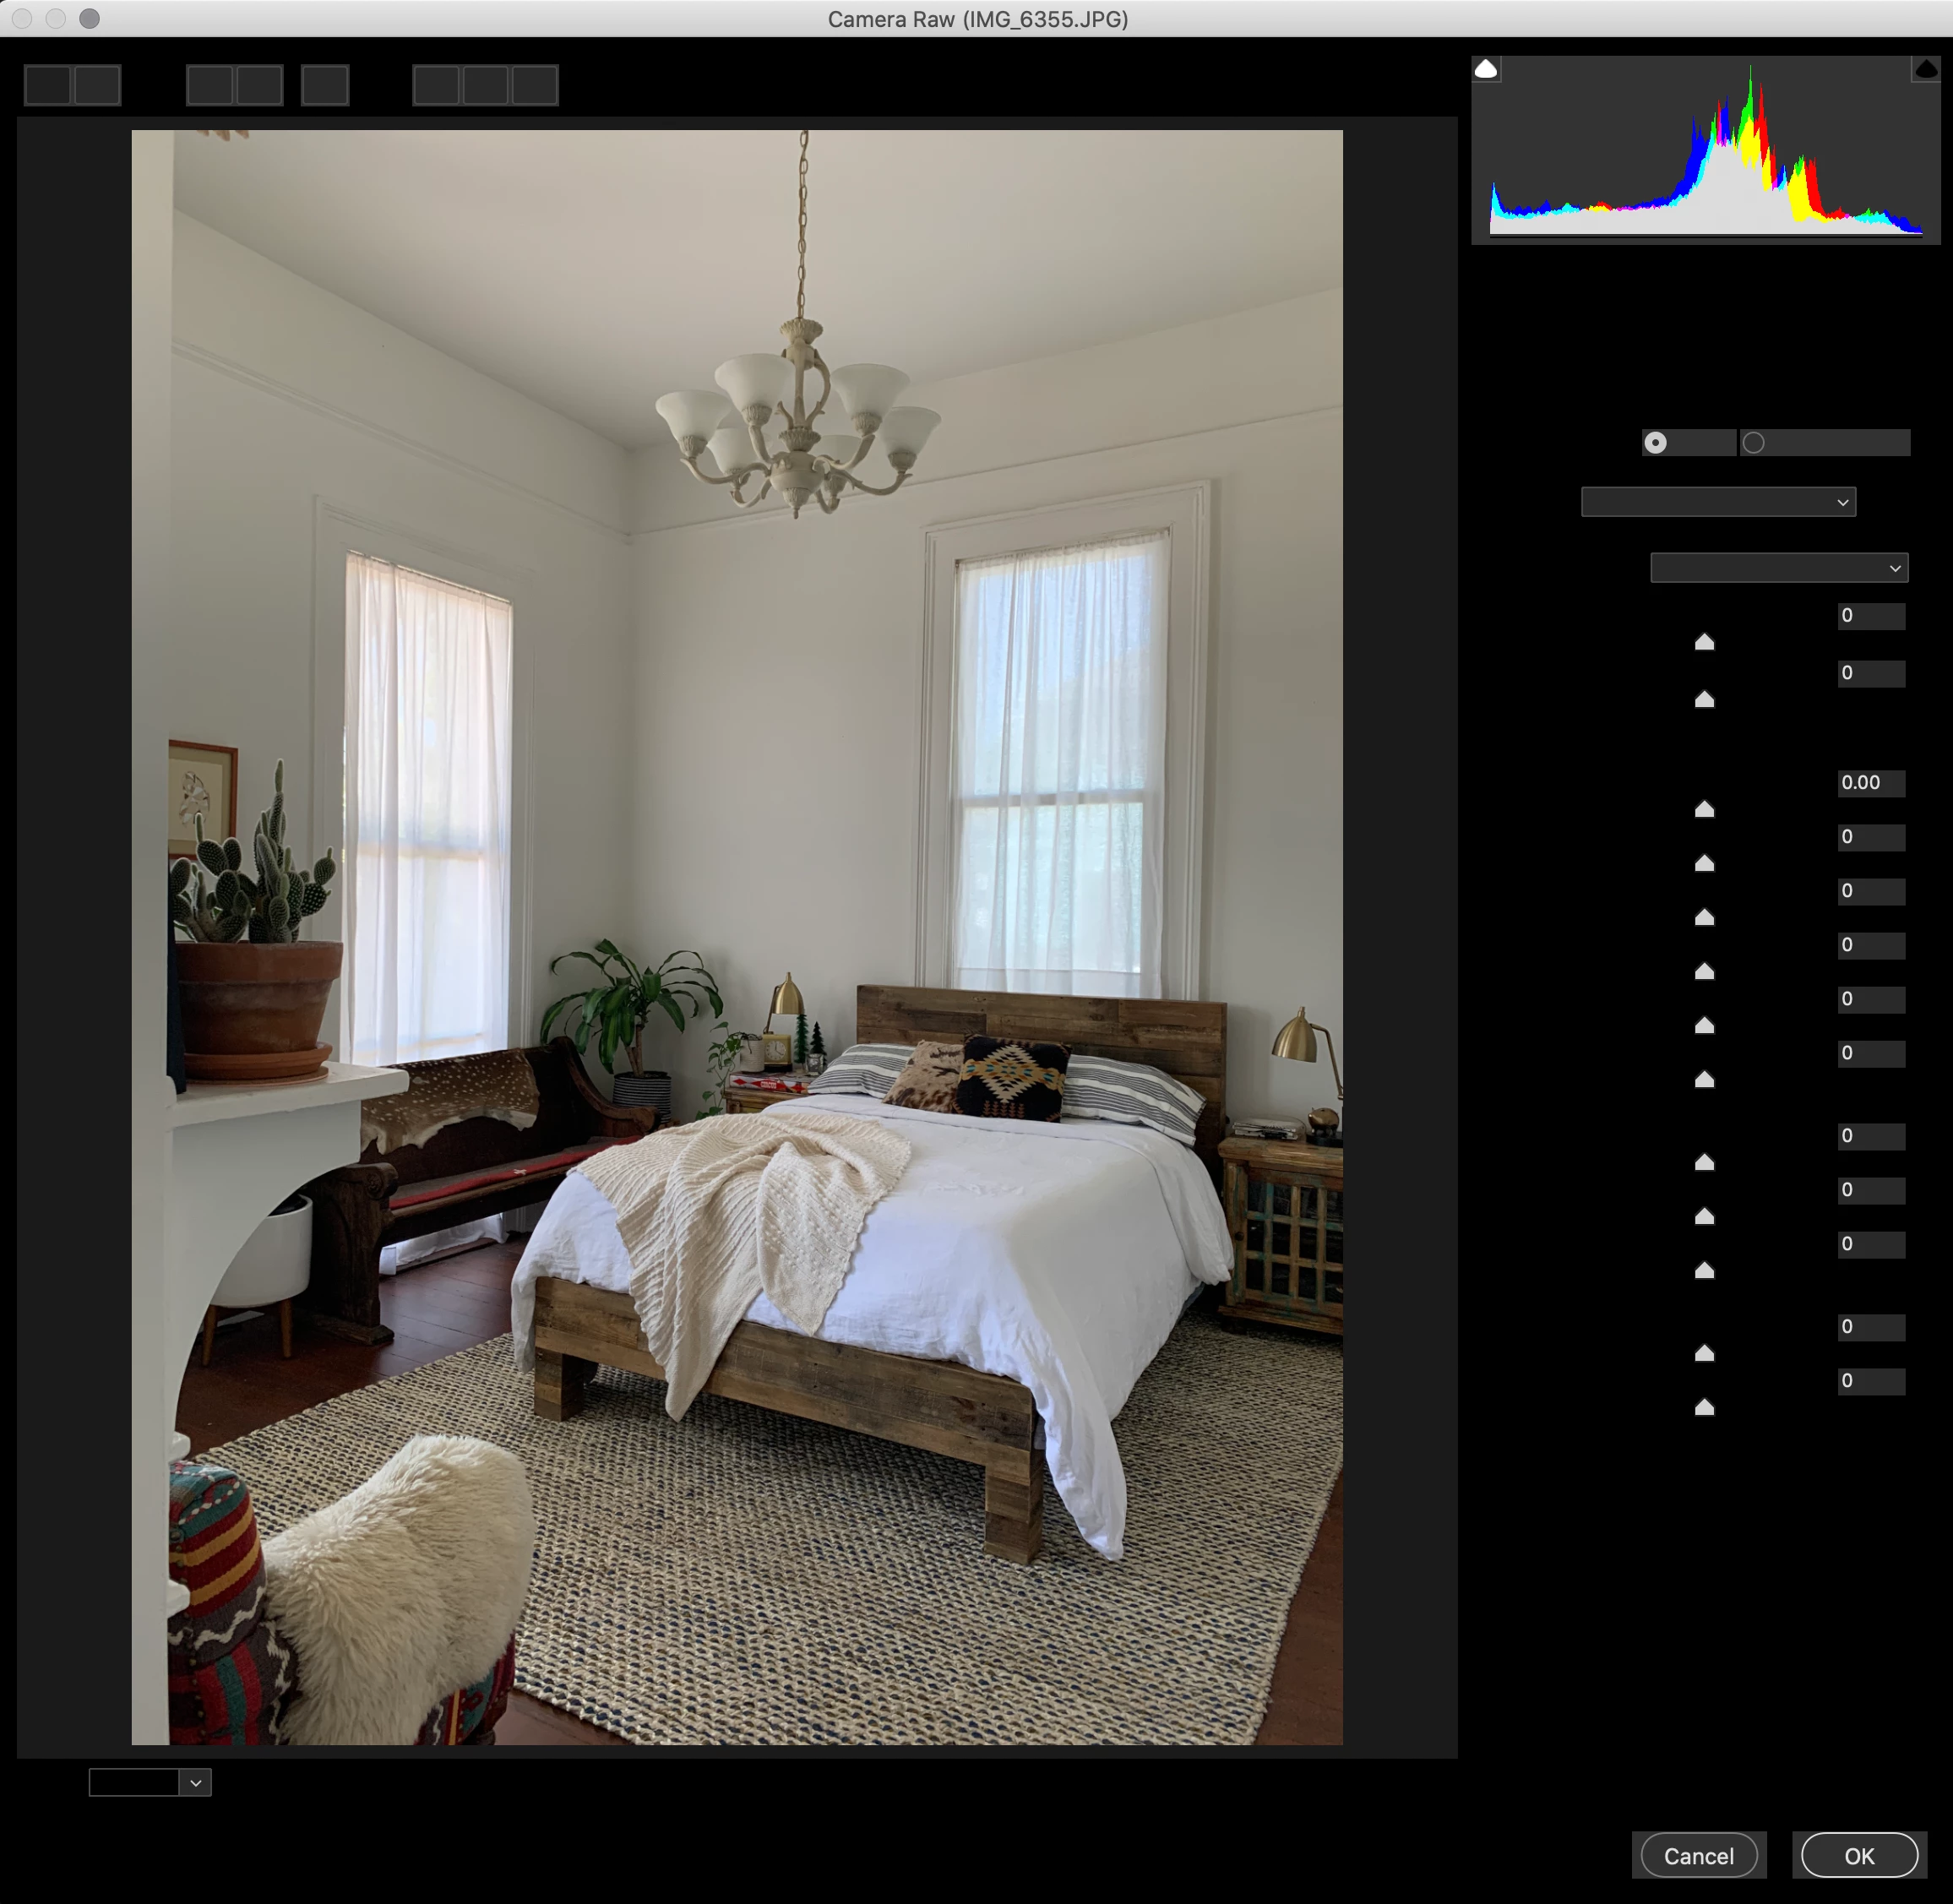
Task: Toggle the white-triangle clipping warning on histogram
Action: (1486, 69)
